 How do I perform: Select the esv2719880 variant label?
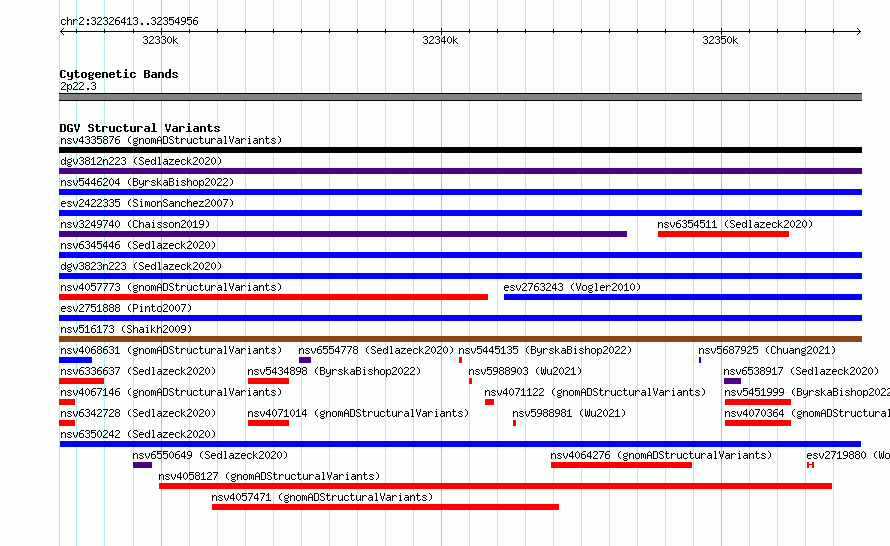click(x=847, y=455)
